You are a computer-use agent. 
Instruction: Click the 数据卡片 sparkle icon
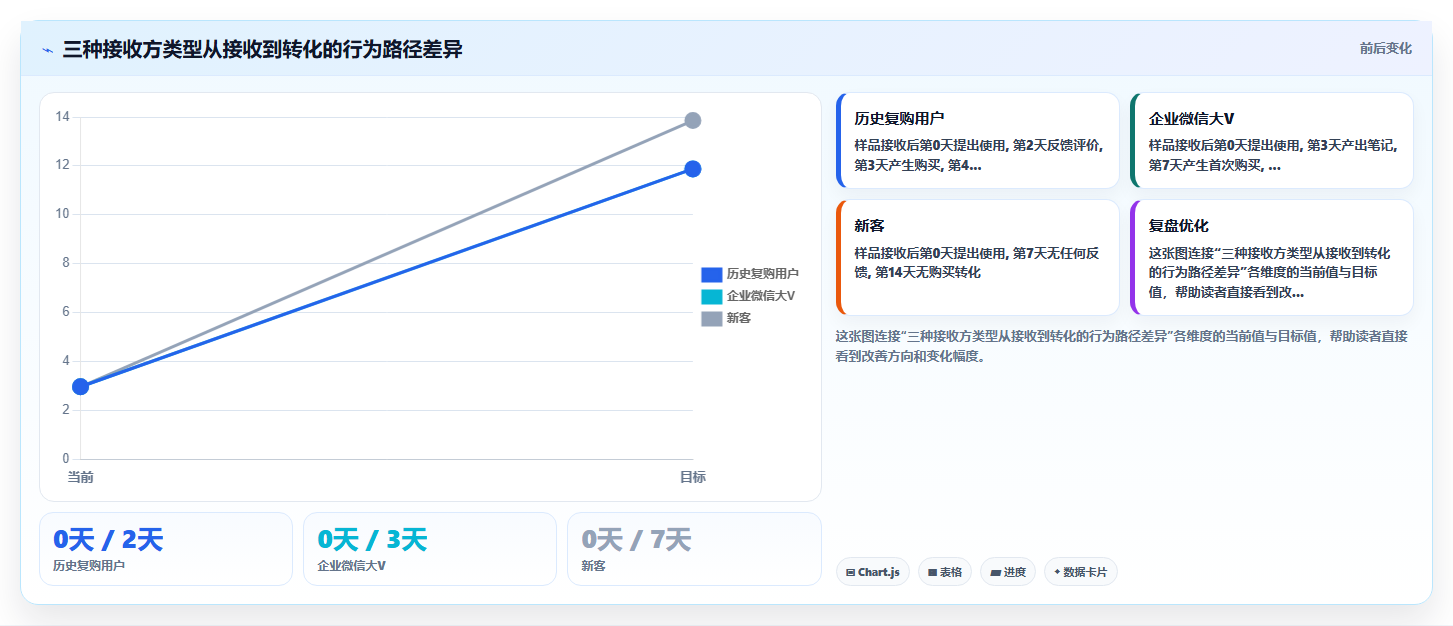coord(1057,572)
